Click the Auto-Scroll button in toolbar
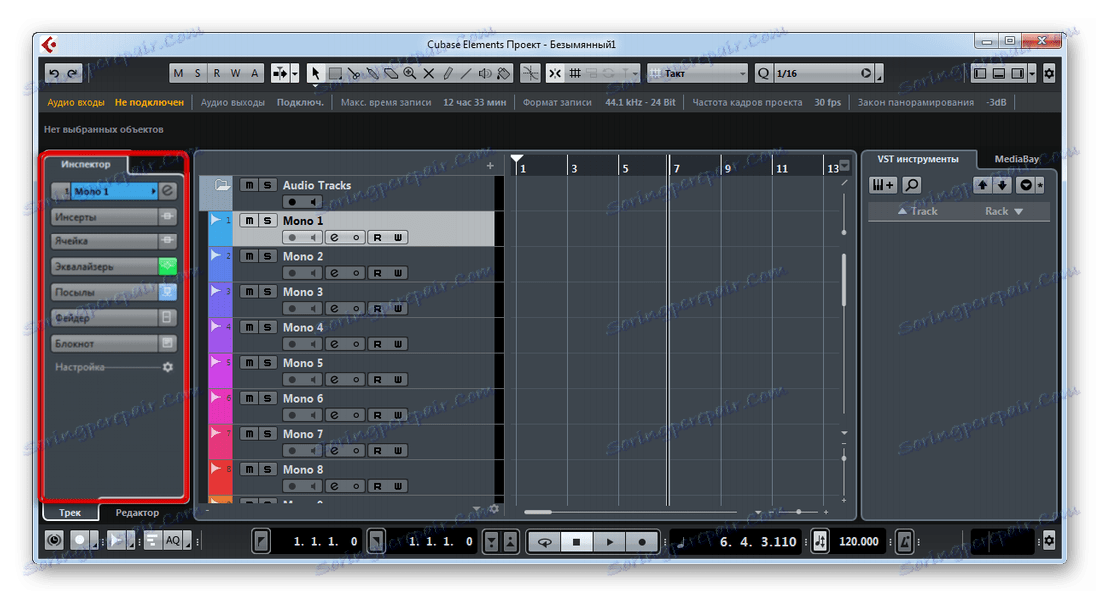The height and width of the screenshot is (597, 1100). (x=280, y=73)
